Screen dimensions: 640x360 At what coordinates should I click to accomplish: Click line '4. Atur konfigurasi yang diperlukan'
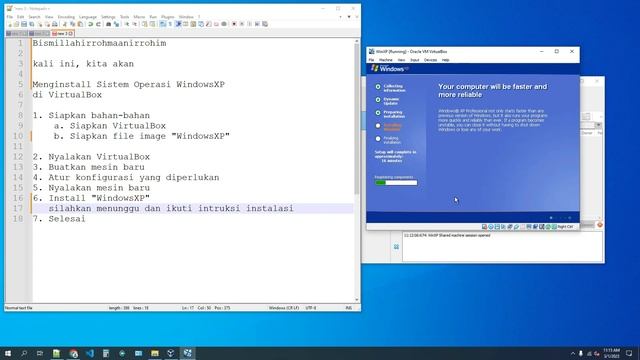(x=126, y=178)
